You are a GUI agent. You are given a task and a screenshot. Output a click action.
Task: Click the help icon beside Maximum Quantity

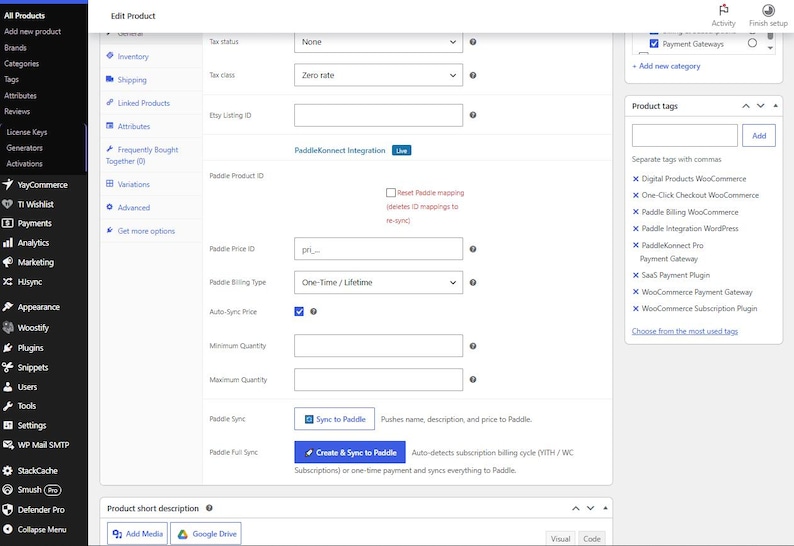pyautogui.click(x=472, y=379)
